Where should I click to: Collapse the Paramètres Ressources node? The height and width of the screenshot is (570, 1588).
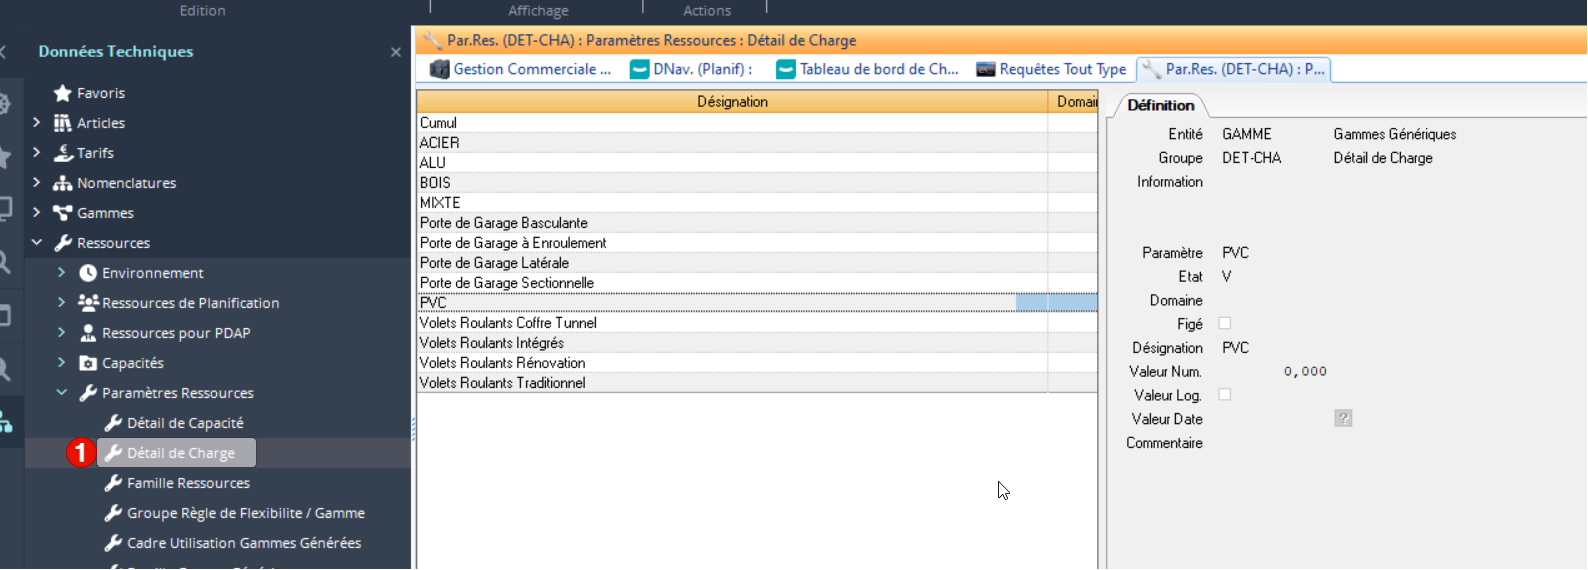(62, 393)
